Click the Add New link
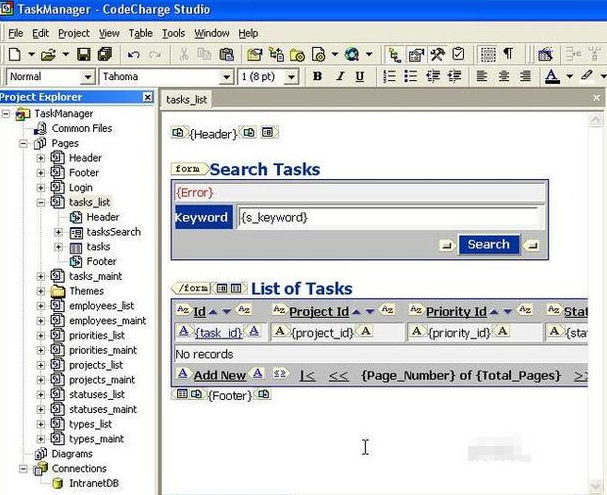607x495 pixels. tap(219, 375)
